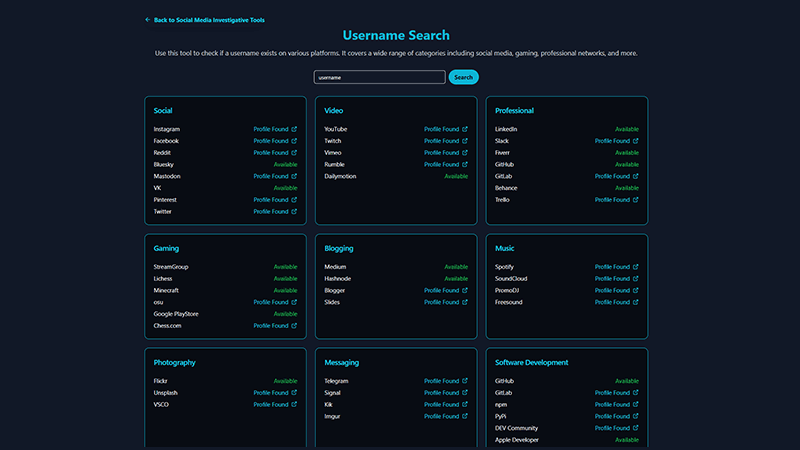Open Vimeo profile external link icon
The height and width of the screenshot is (450, 800).
point(465,153)
